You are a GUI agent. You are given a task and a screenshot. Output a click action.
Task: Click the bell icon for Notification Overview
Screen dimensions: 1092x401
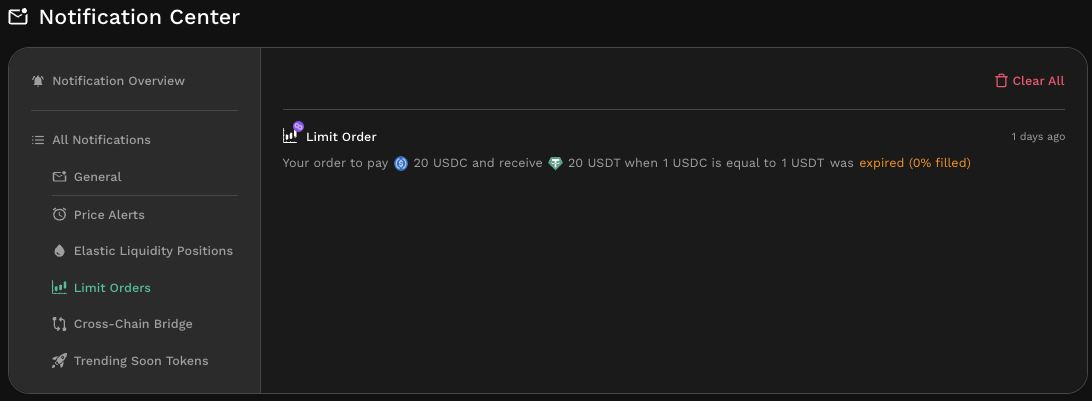click(x=38, y=81)
